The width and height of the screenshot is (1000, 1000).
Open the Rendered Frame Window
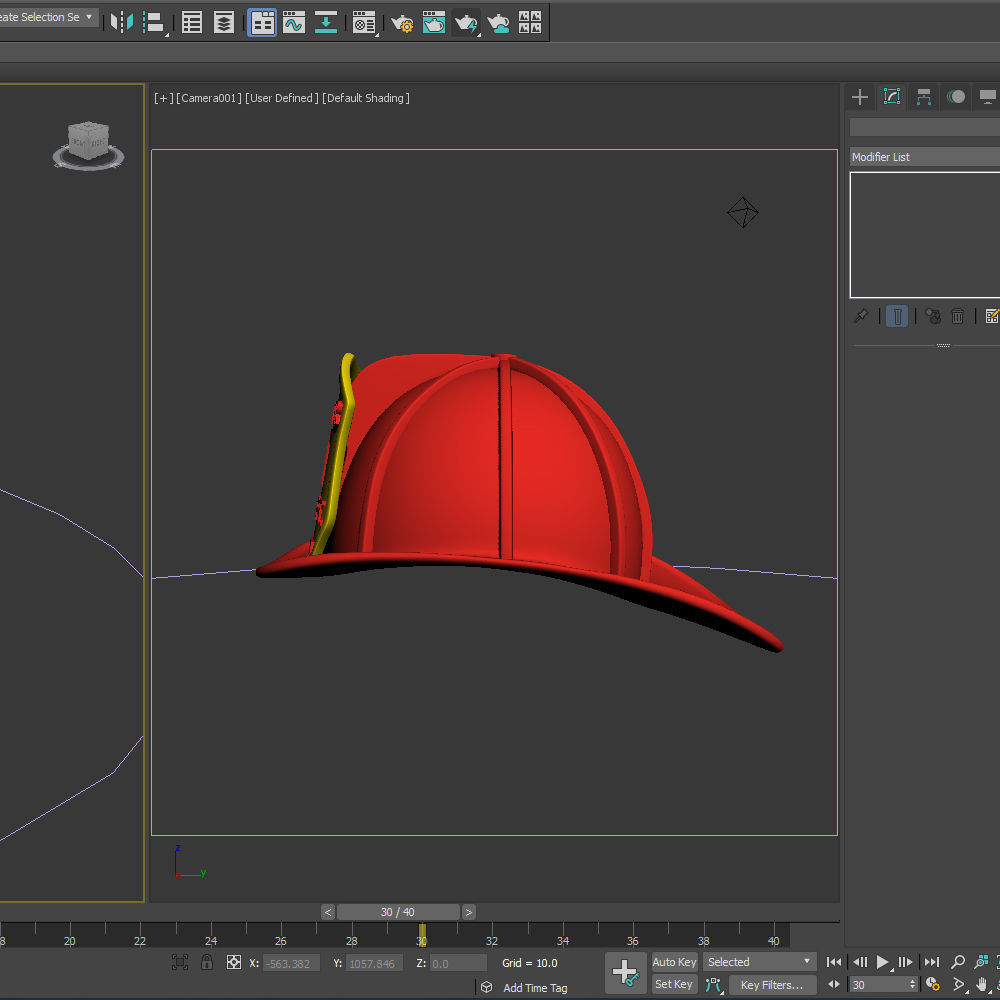[434, 22]
